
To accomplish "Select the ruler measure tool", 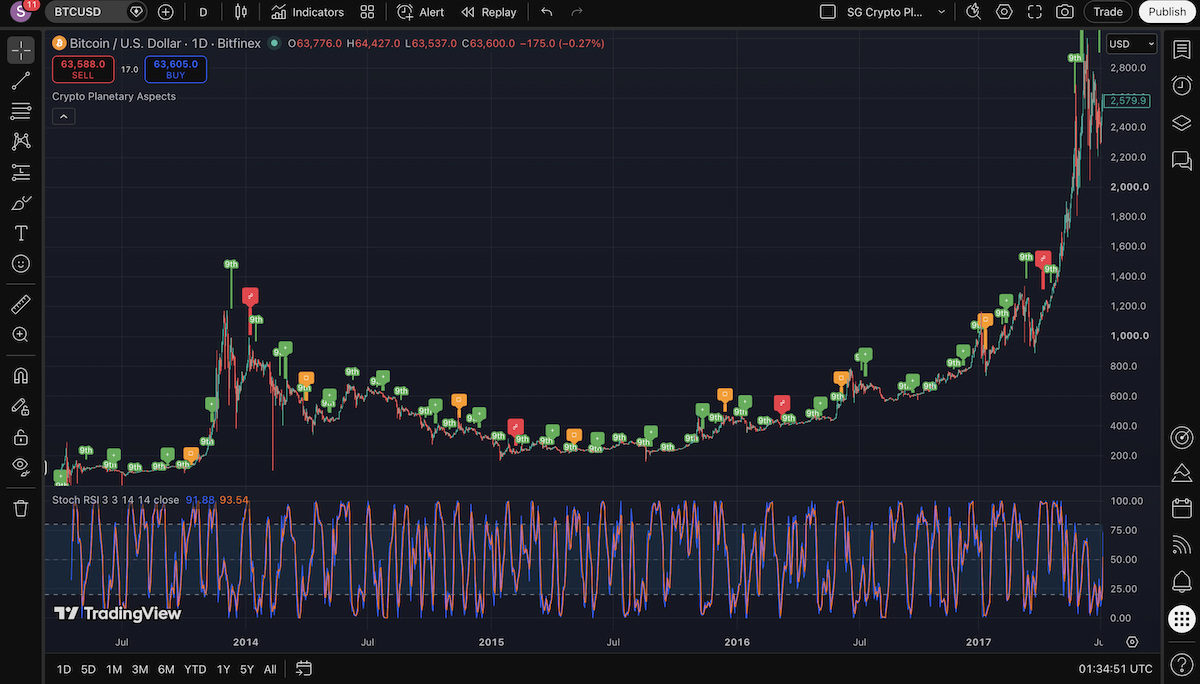I will click(x=21, y=304).
